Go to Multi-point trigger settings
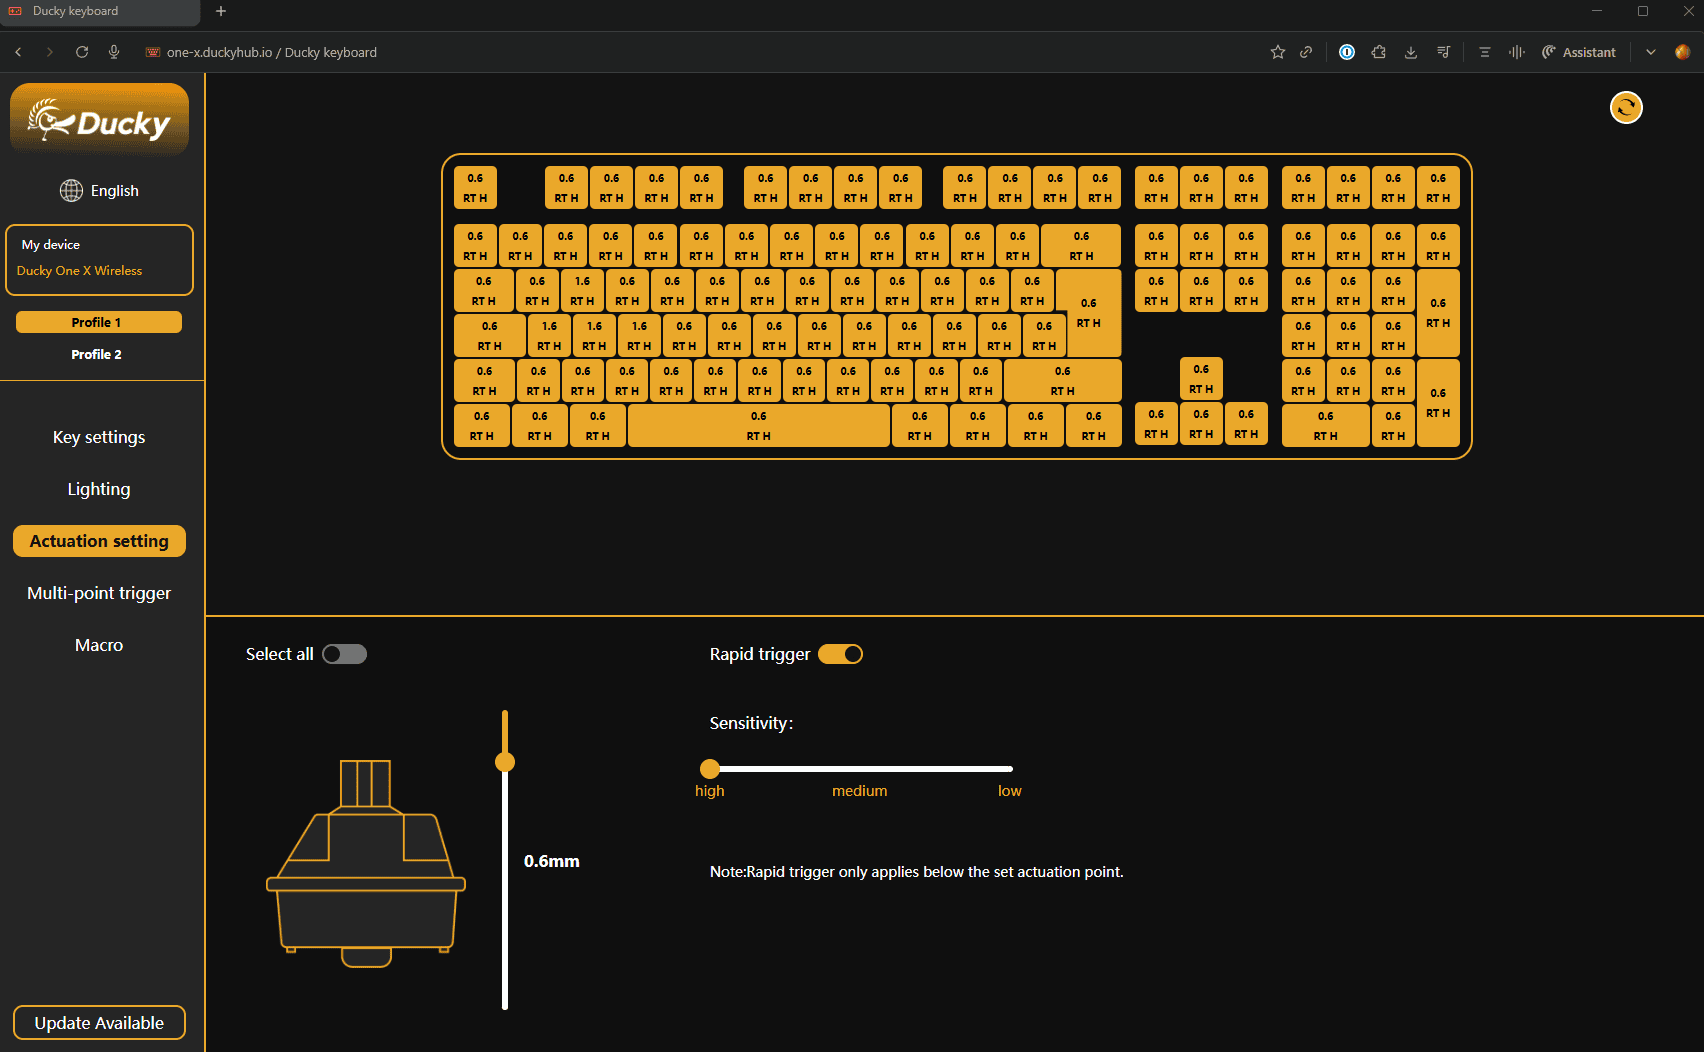1704x1052 pixels. coord(99,593)
